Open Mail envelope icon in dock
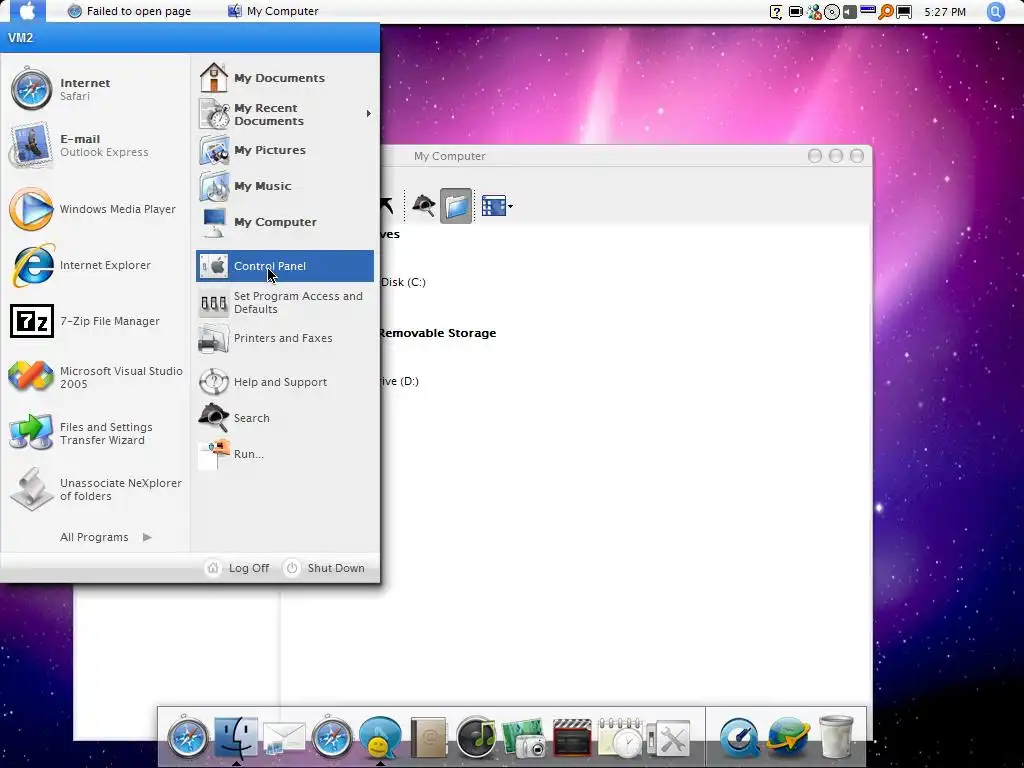The width and height of the screenshot is (1024, 768). [x=284, y=739]
